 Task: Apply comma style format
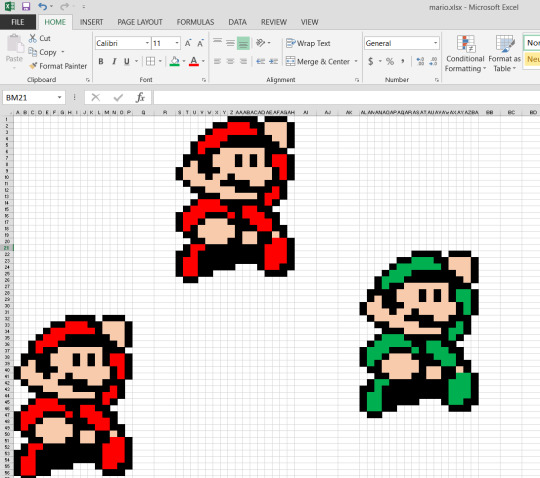coord(402,61)
